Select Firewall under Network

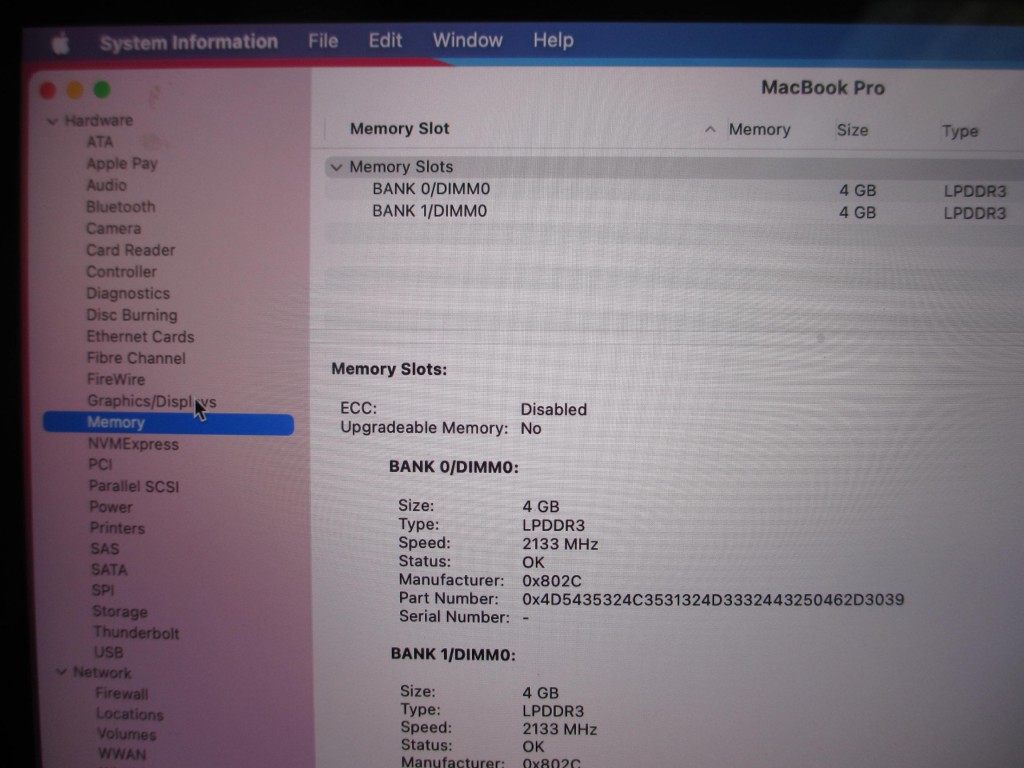[122, 694]
